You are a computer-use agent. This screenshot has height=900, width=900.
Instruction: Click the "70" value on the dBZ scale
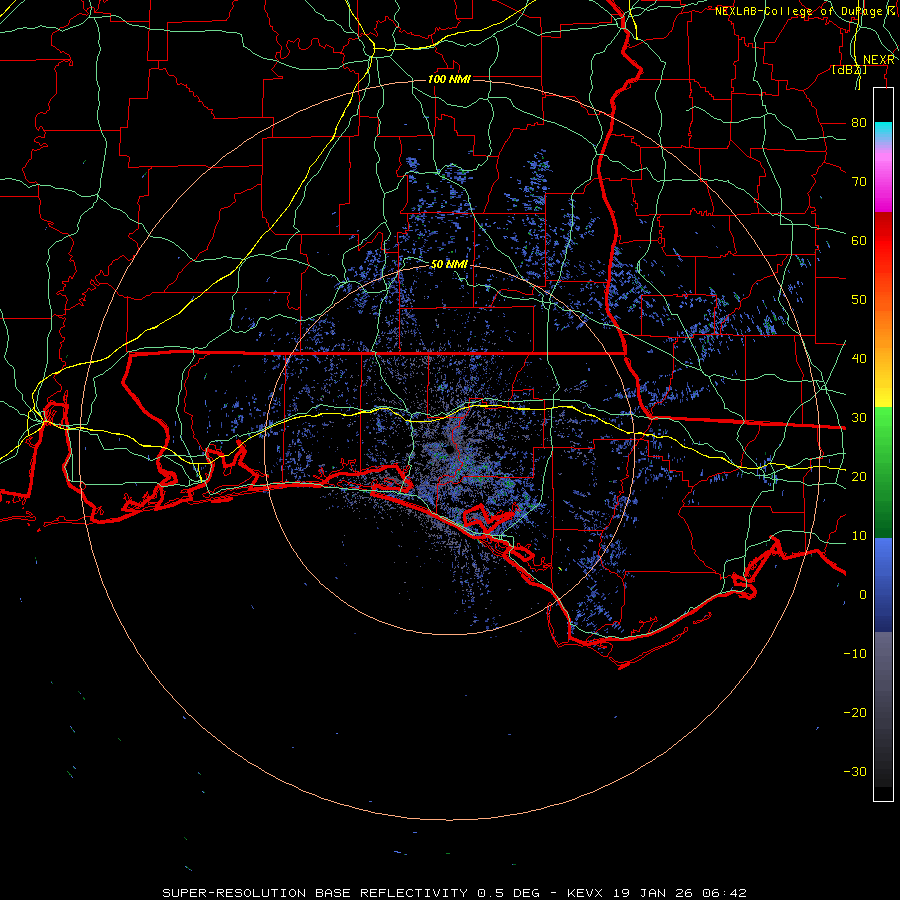pyautogui.click(x=859, y=182)
